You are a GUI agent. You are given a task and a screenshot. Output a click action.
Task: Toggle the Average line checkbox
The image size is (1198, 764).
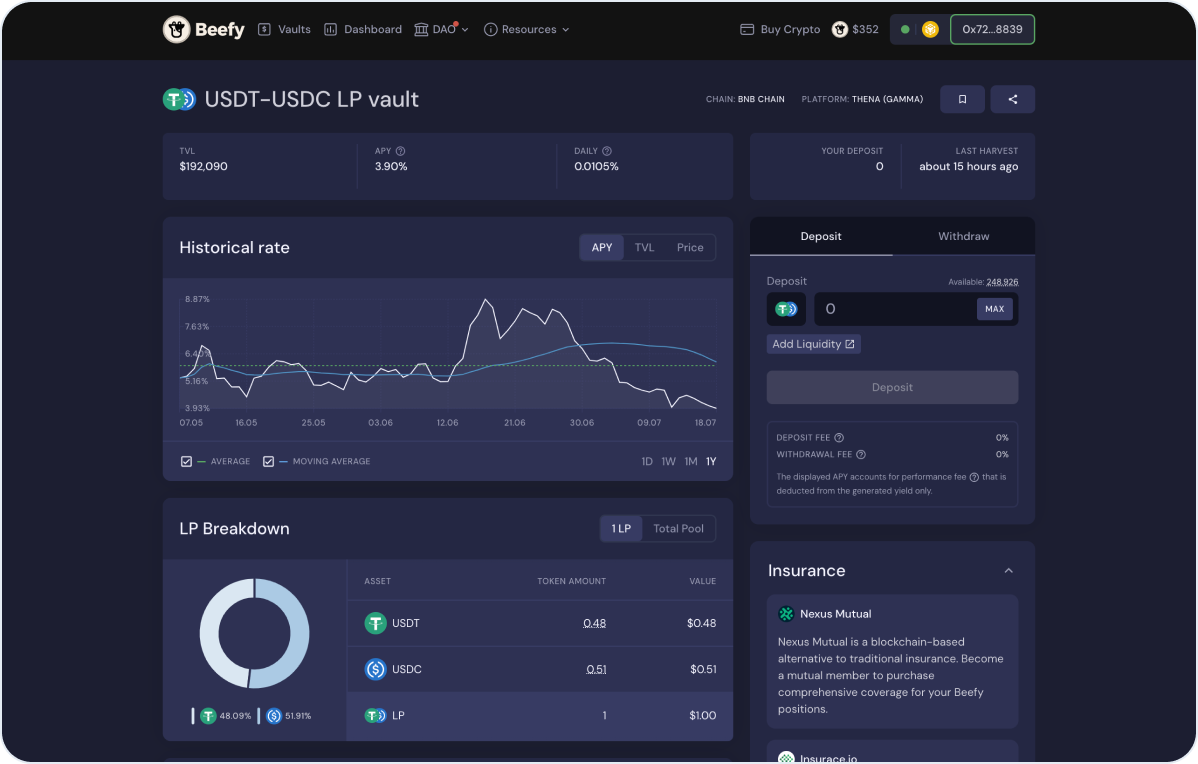tap(186, 461)
